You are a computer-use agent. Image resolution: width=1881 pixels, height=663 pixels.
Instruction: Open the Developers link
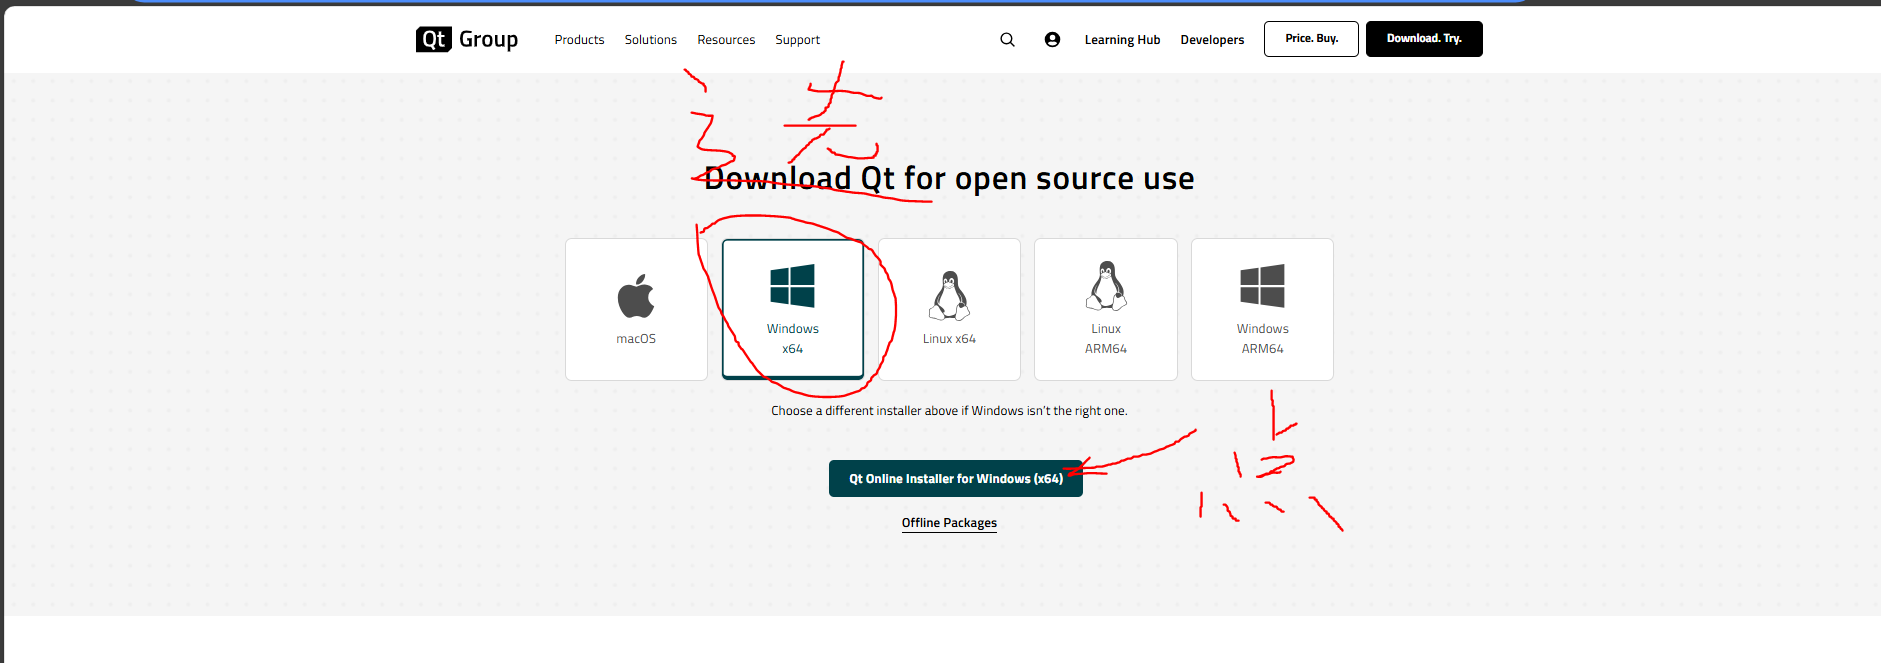[1212, 40]
